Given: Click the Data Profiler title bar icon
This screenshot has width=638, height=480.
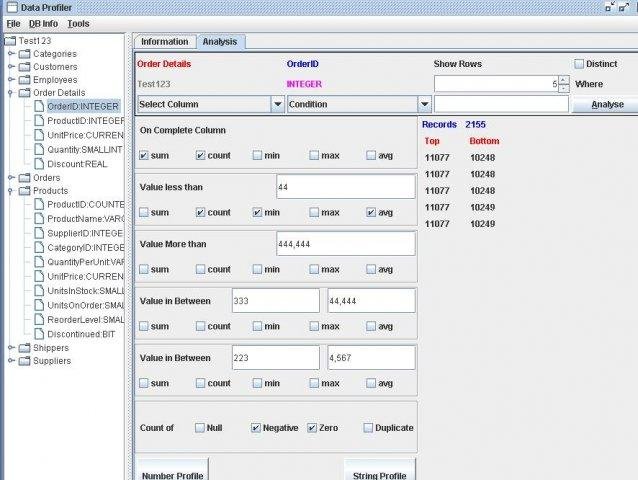Looking at the screenshot, I should click(x=12, y=7).
